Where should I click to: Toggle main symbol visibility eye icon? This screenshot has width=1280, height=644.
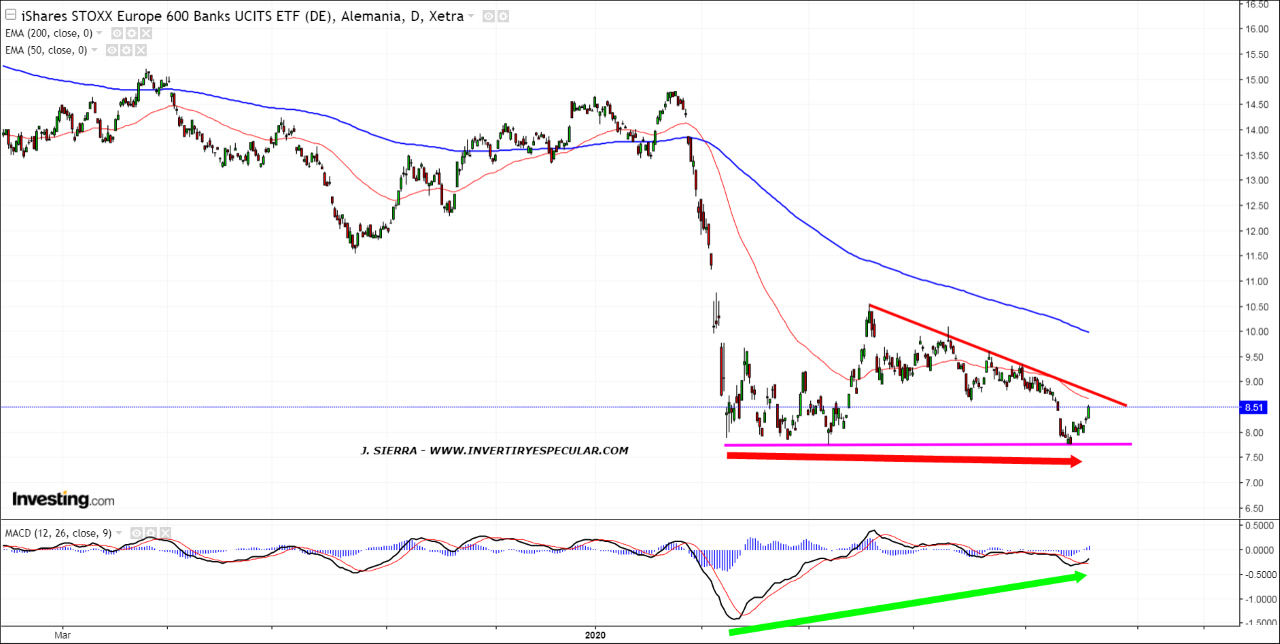487,17
